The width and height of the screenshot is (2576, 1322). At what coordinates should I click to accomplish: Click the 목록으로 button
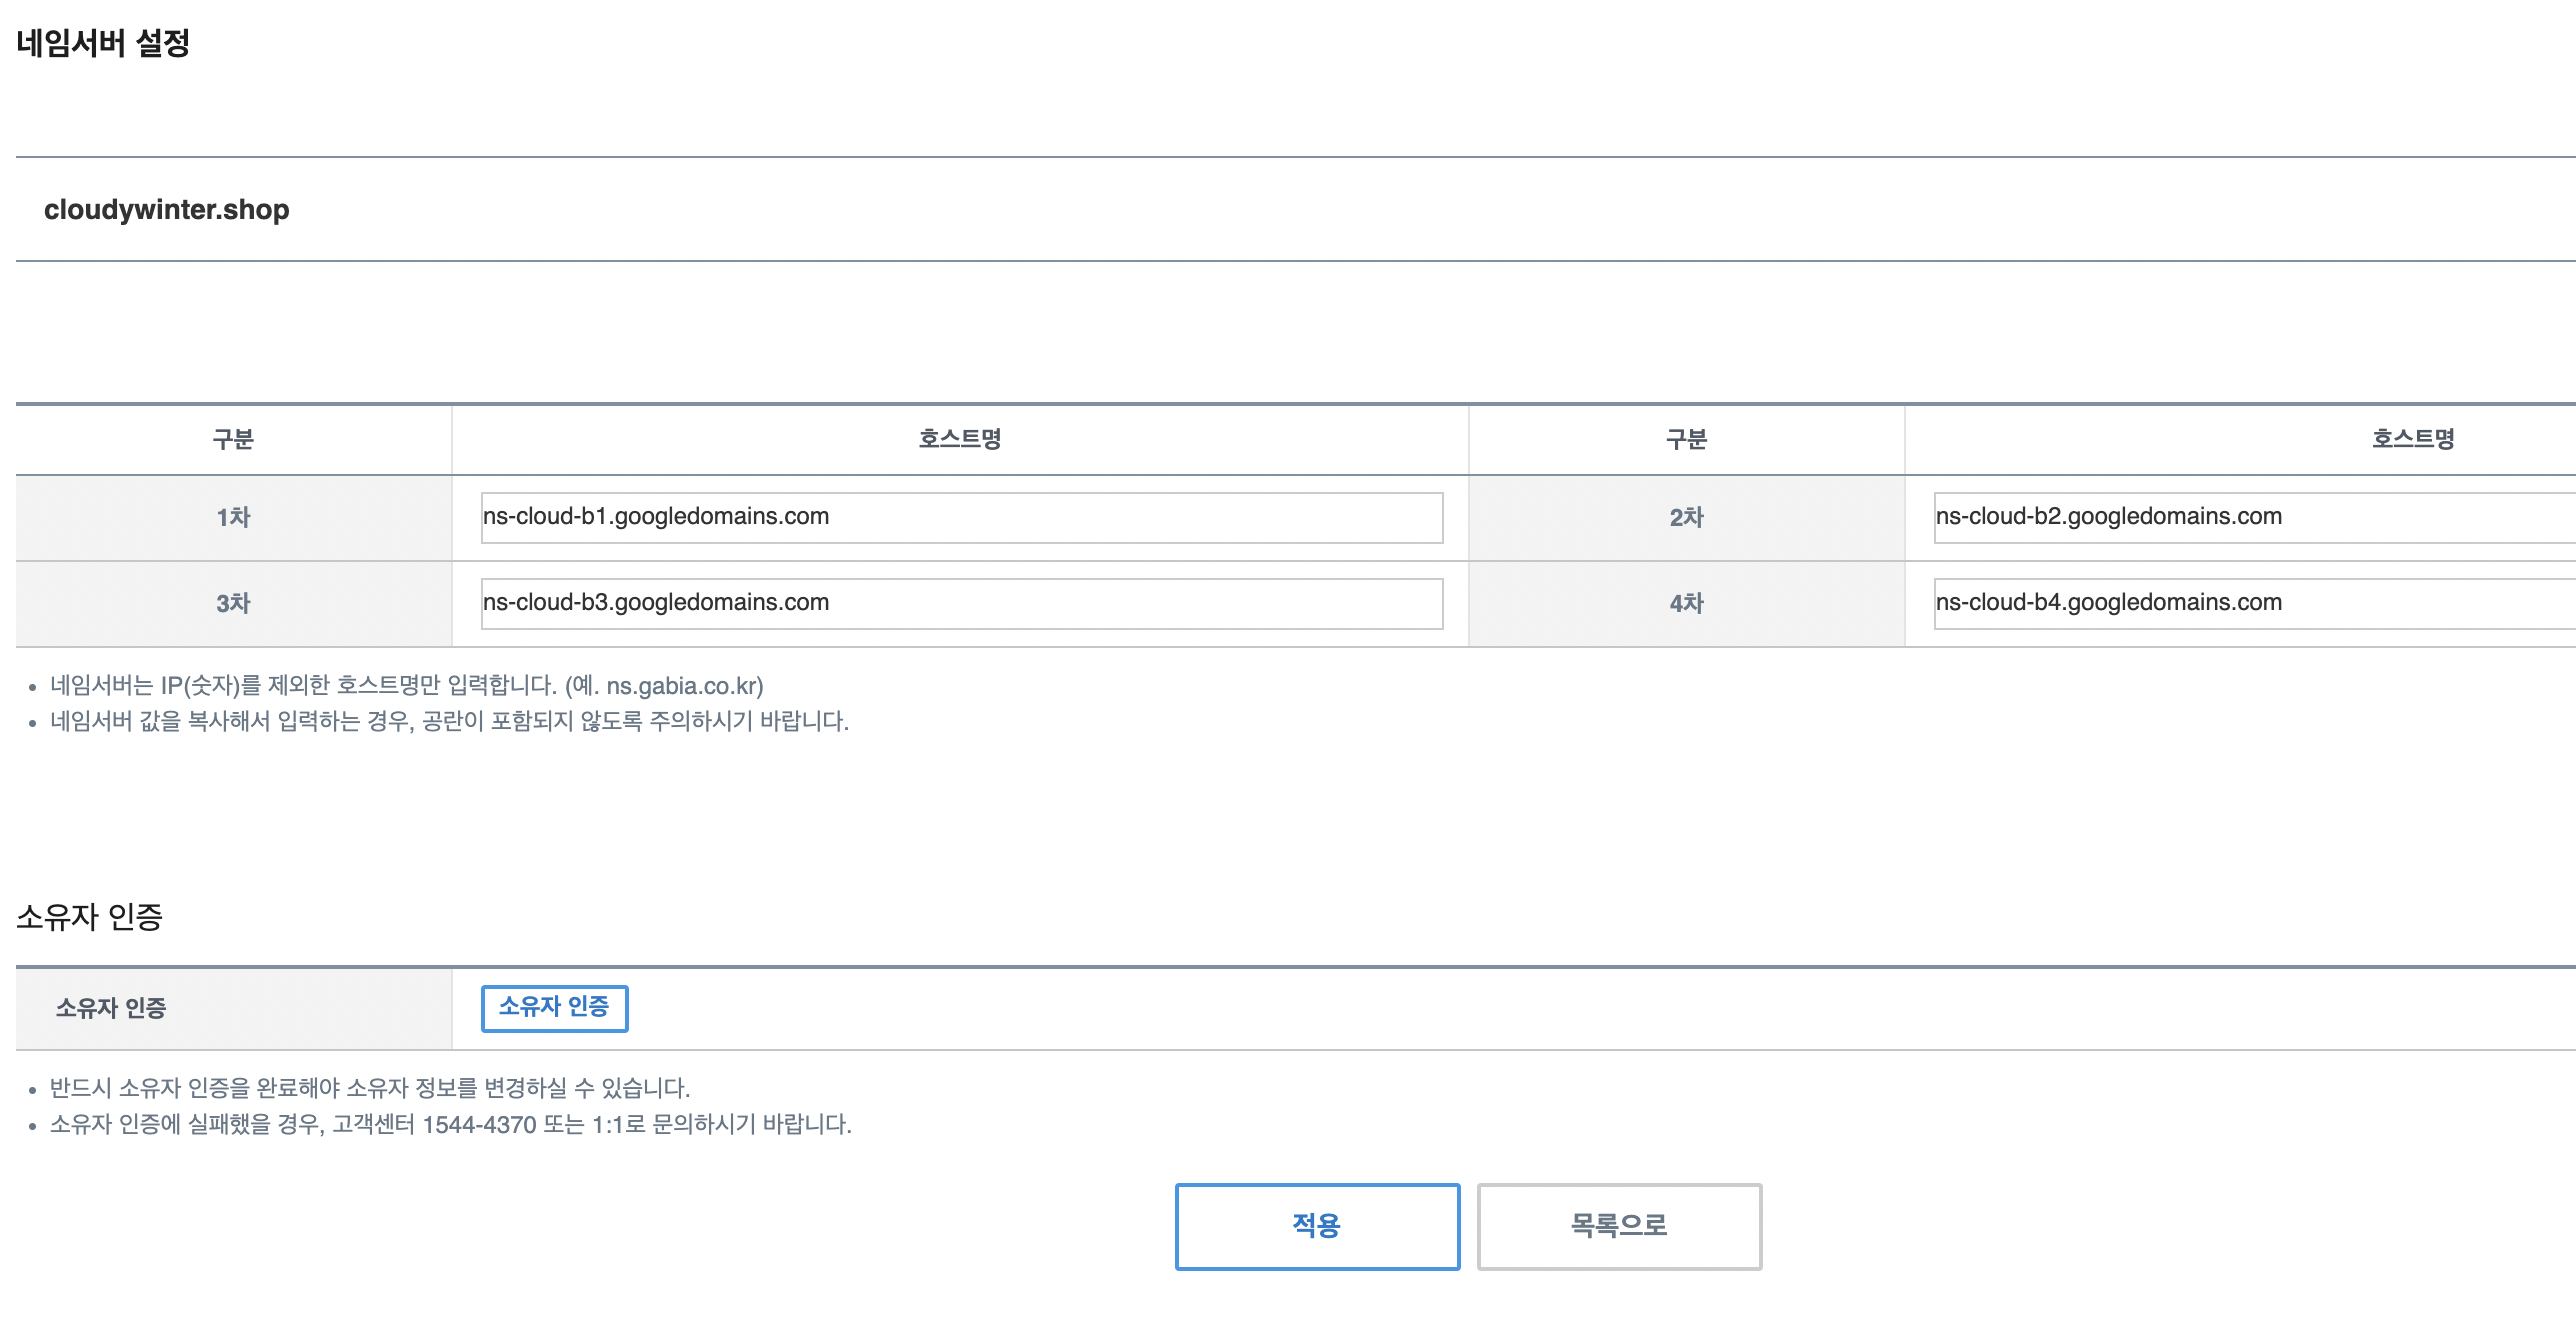(x=1618, y=1226)
